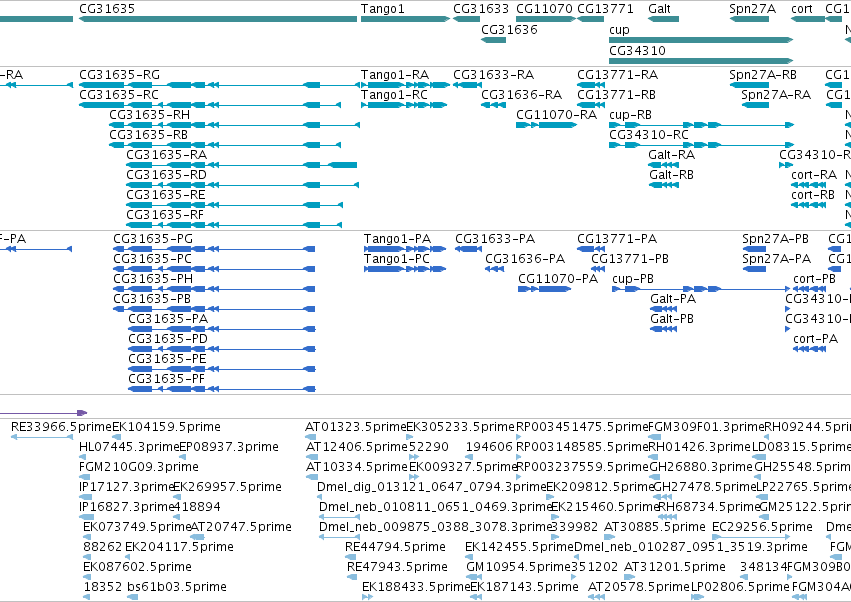Click protein CG31635-PG
Screen dimensions: 851x602
[153, 239]
